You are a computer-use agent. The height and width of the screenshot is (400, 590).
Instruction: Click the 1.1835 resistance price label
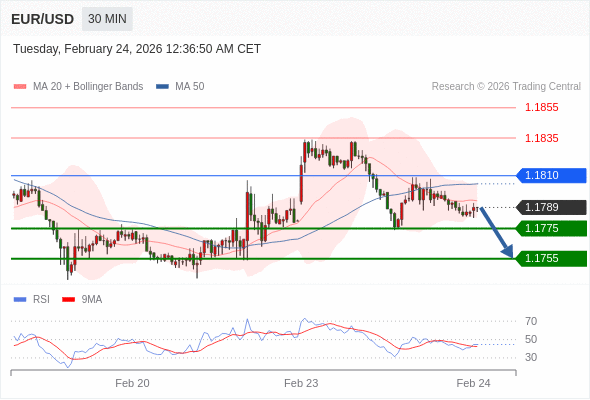(542, 138)
